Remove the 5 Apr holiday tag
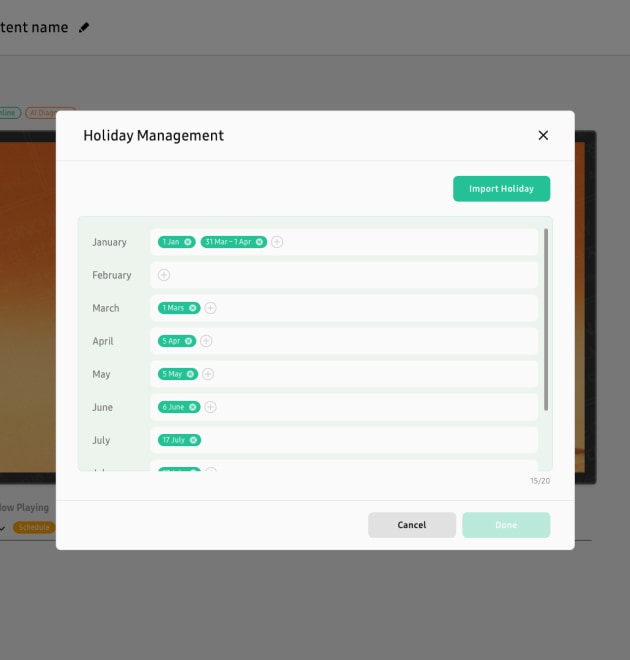 pyautogui.click(x=189, y=341)
